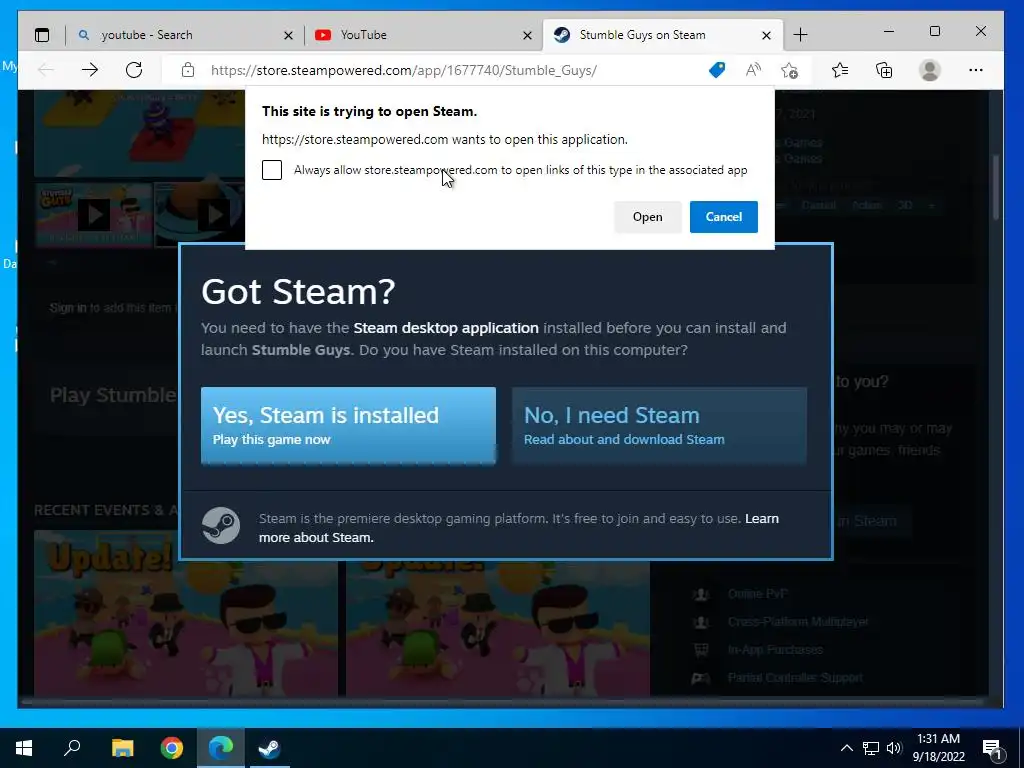Open the Windows Start menu
Image resolution: width=1024 pixels, height=768 pixels.
click(24, 748)
